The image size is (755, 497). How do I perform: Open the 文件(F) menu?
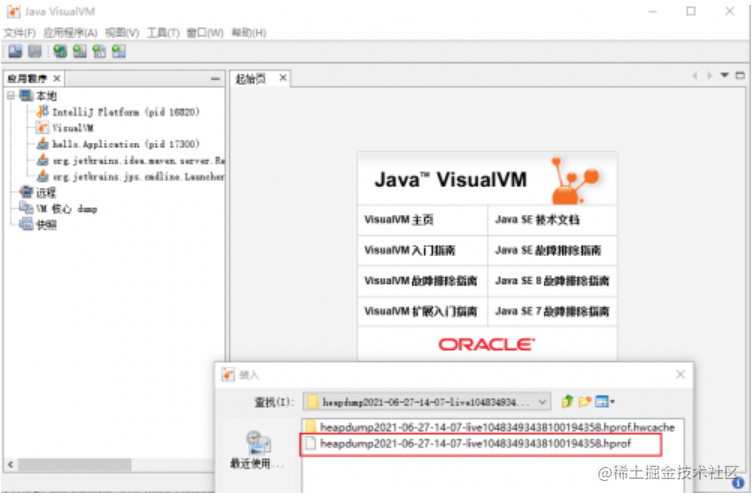pos(20,33)
